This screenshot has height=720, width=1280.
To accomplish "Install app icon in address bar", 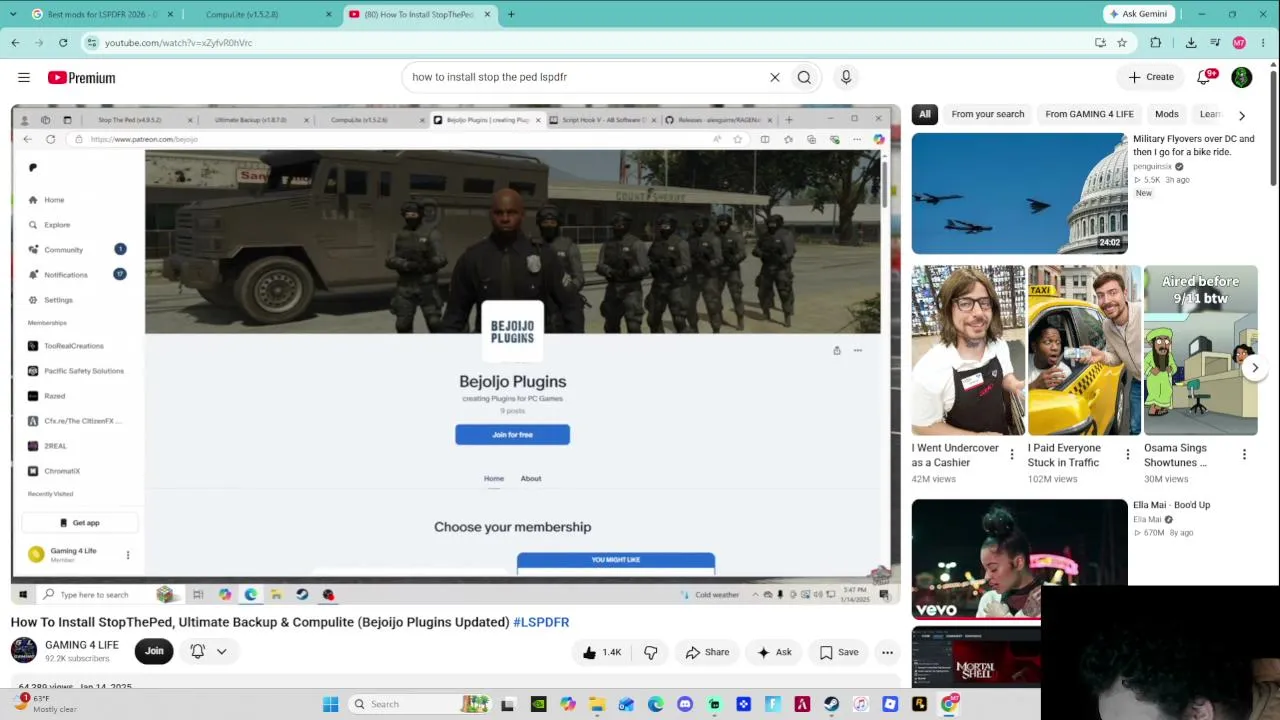I will (x=1100, y=43).
